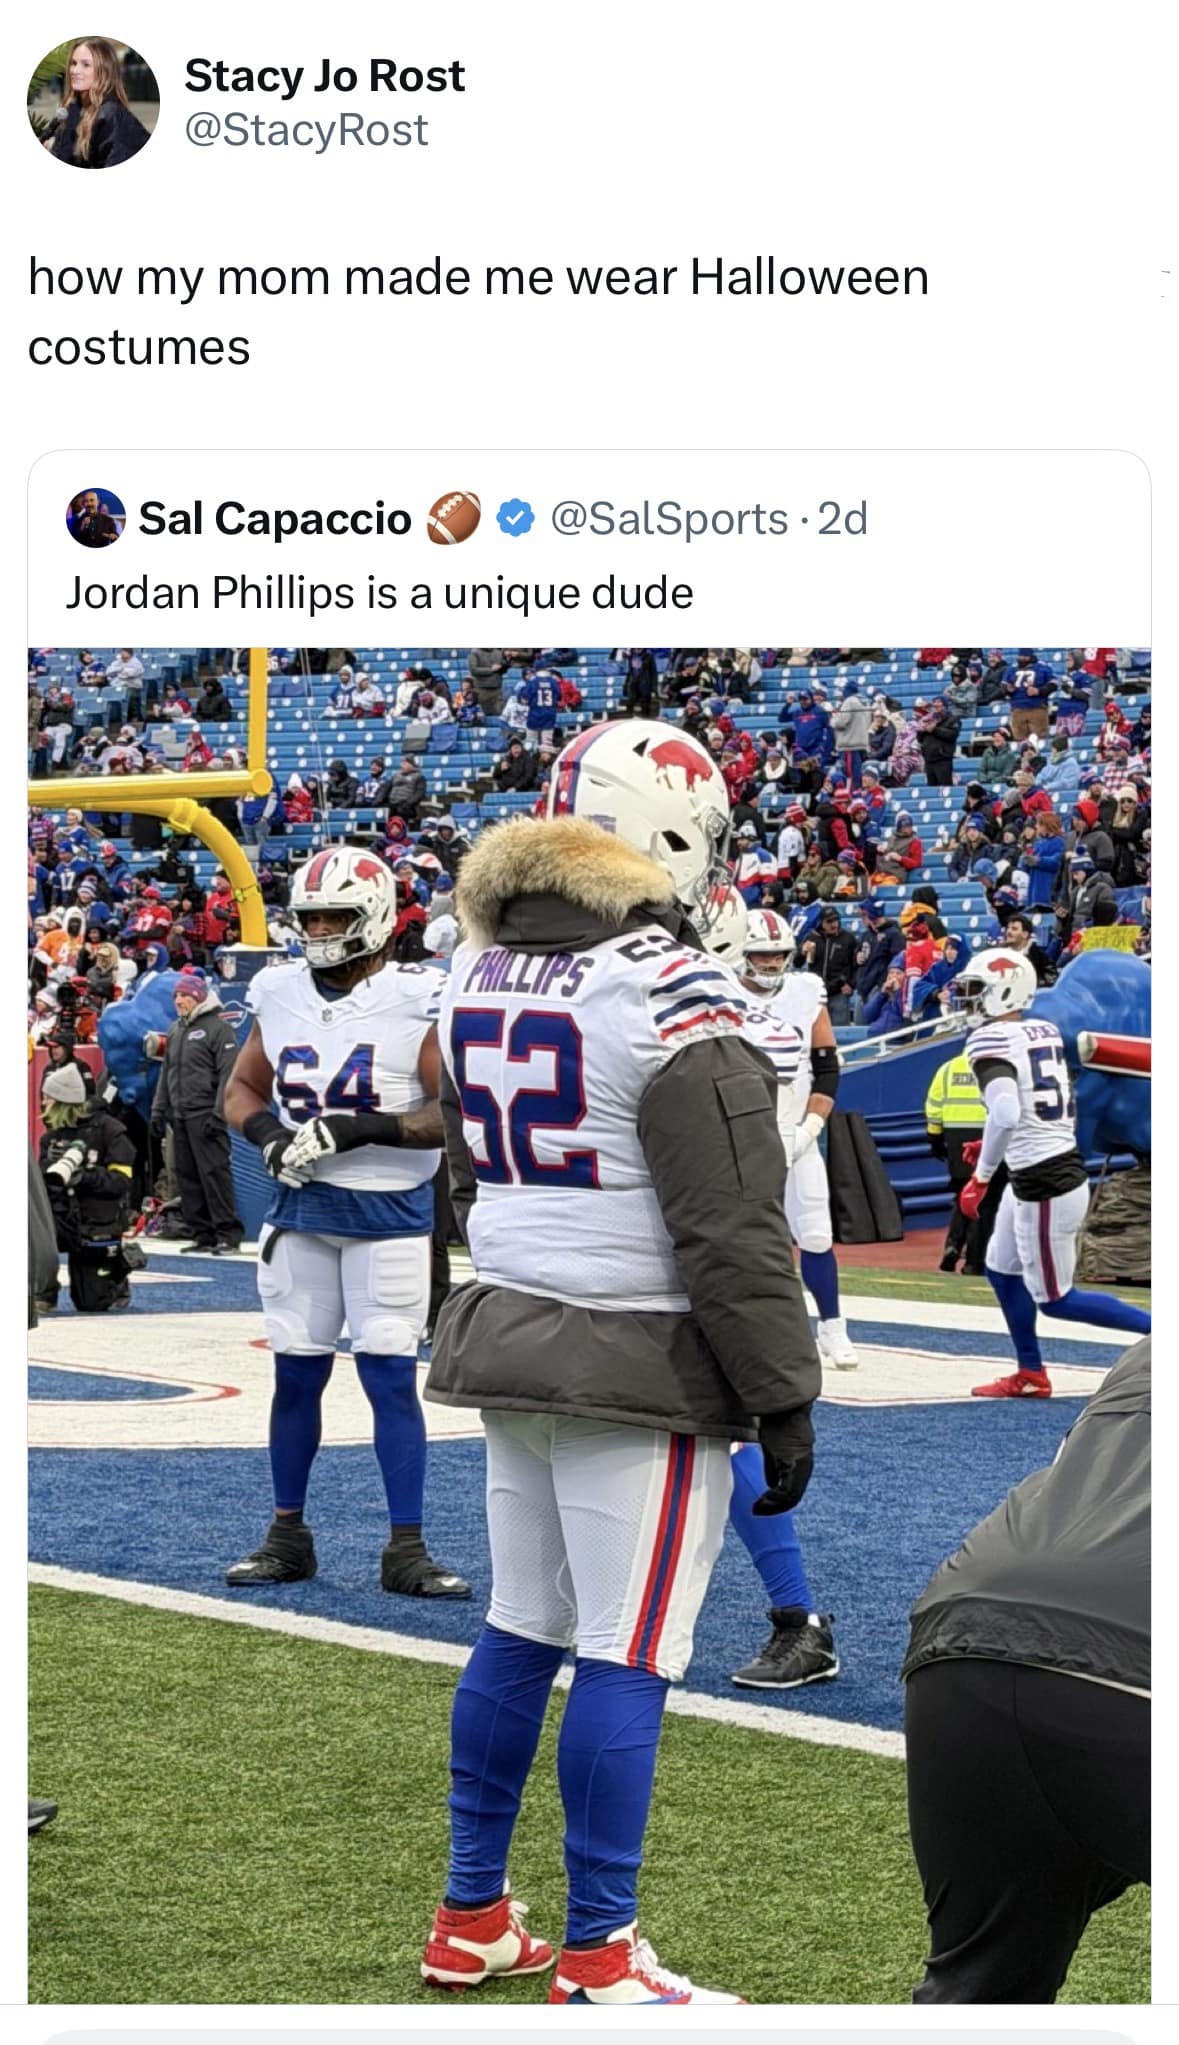1179x2045 pixels.
Task: Open the Sal Capaccio display name
Action: click(x=275, y=518)
